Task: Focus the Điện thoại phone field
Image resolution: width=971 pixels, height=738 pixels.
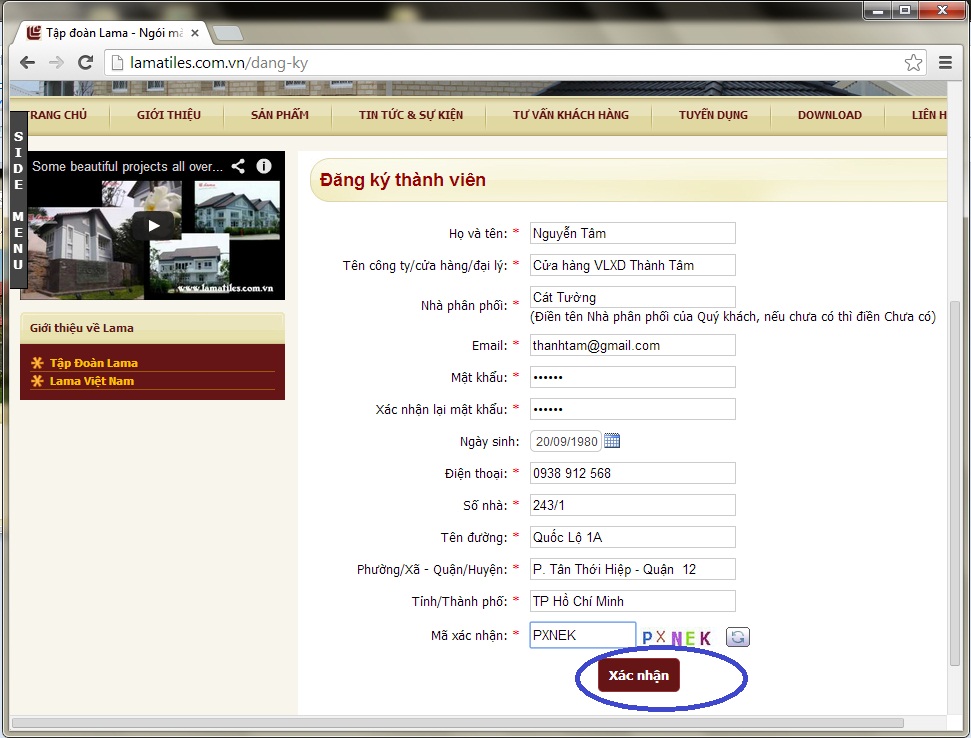Action: [x=632, y=473]
